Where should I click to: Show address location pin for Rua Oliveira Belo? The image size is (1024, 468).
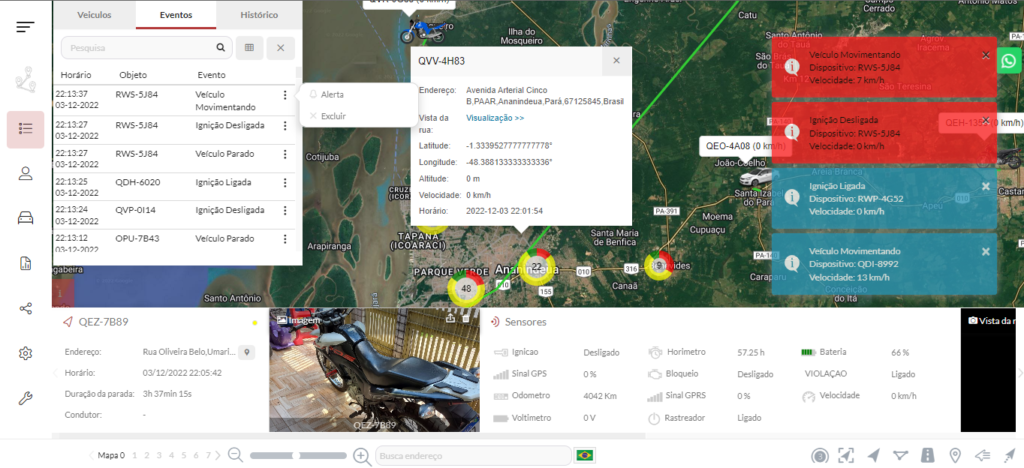pyautogui.click(x=246, y=352)
